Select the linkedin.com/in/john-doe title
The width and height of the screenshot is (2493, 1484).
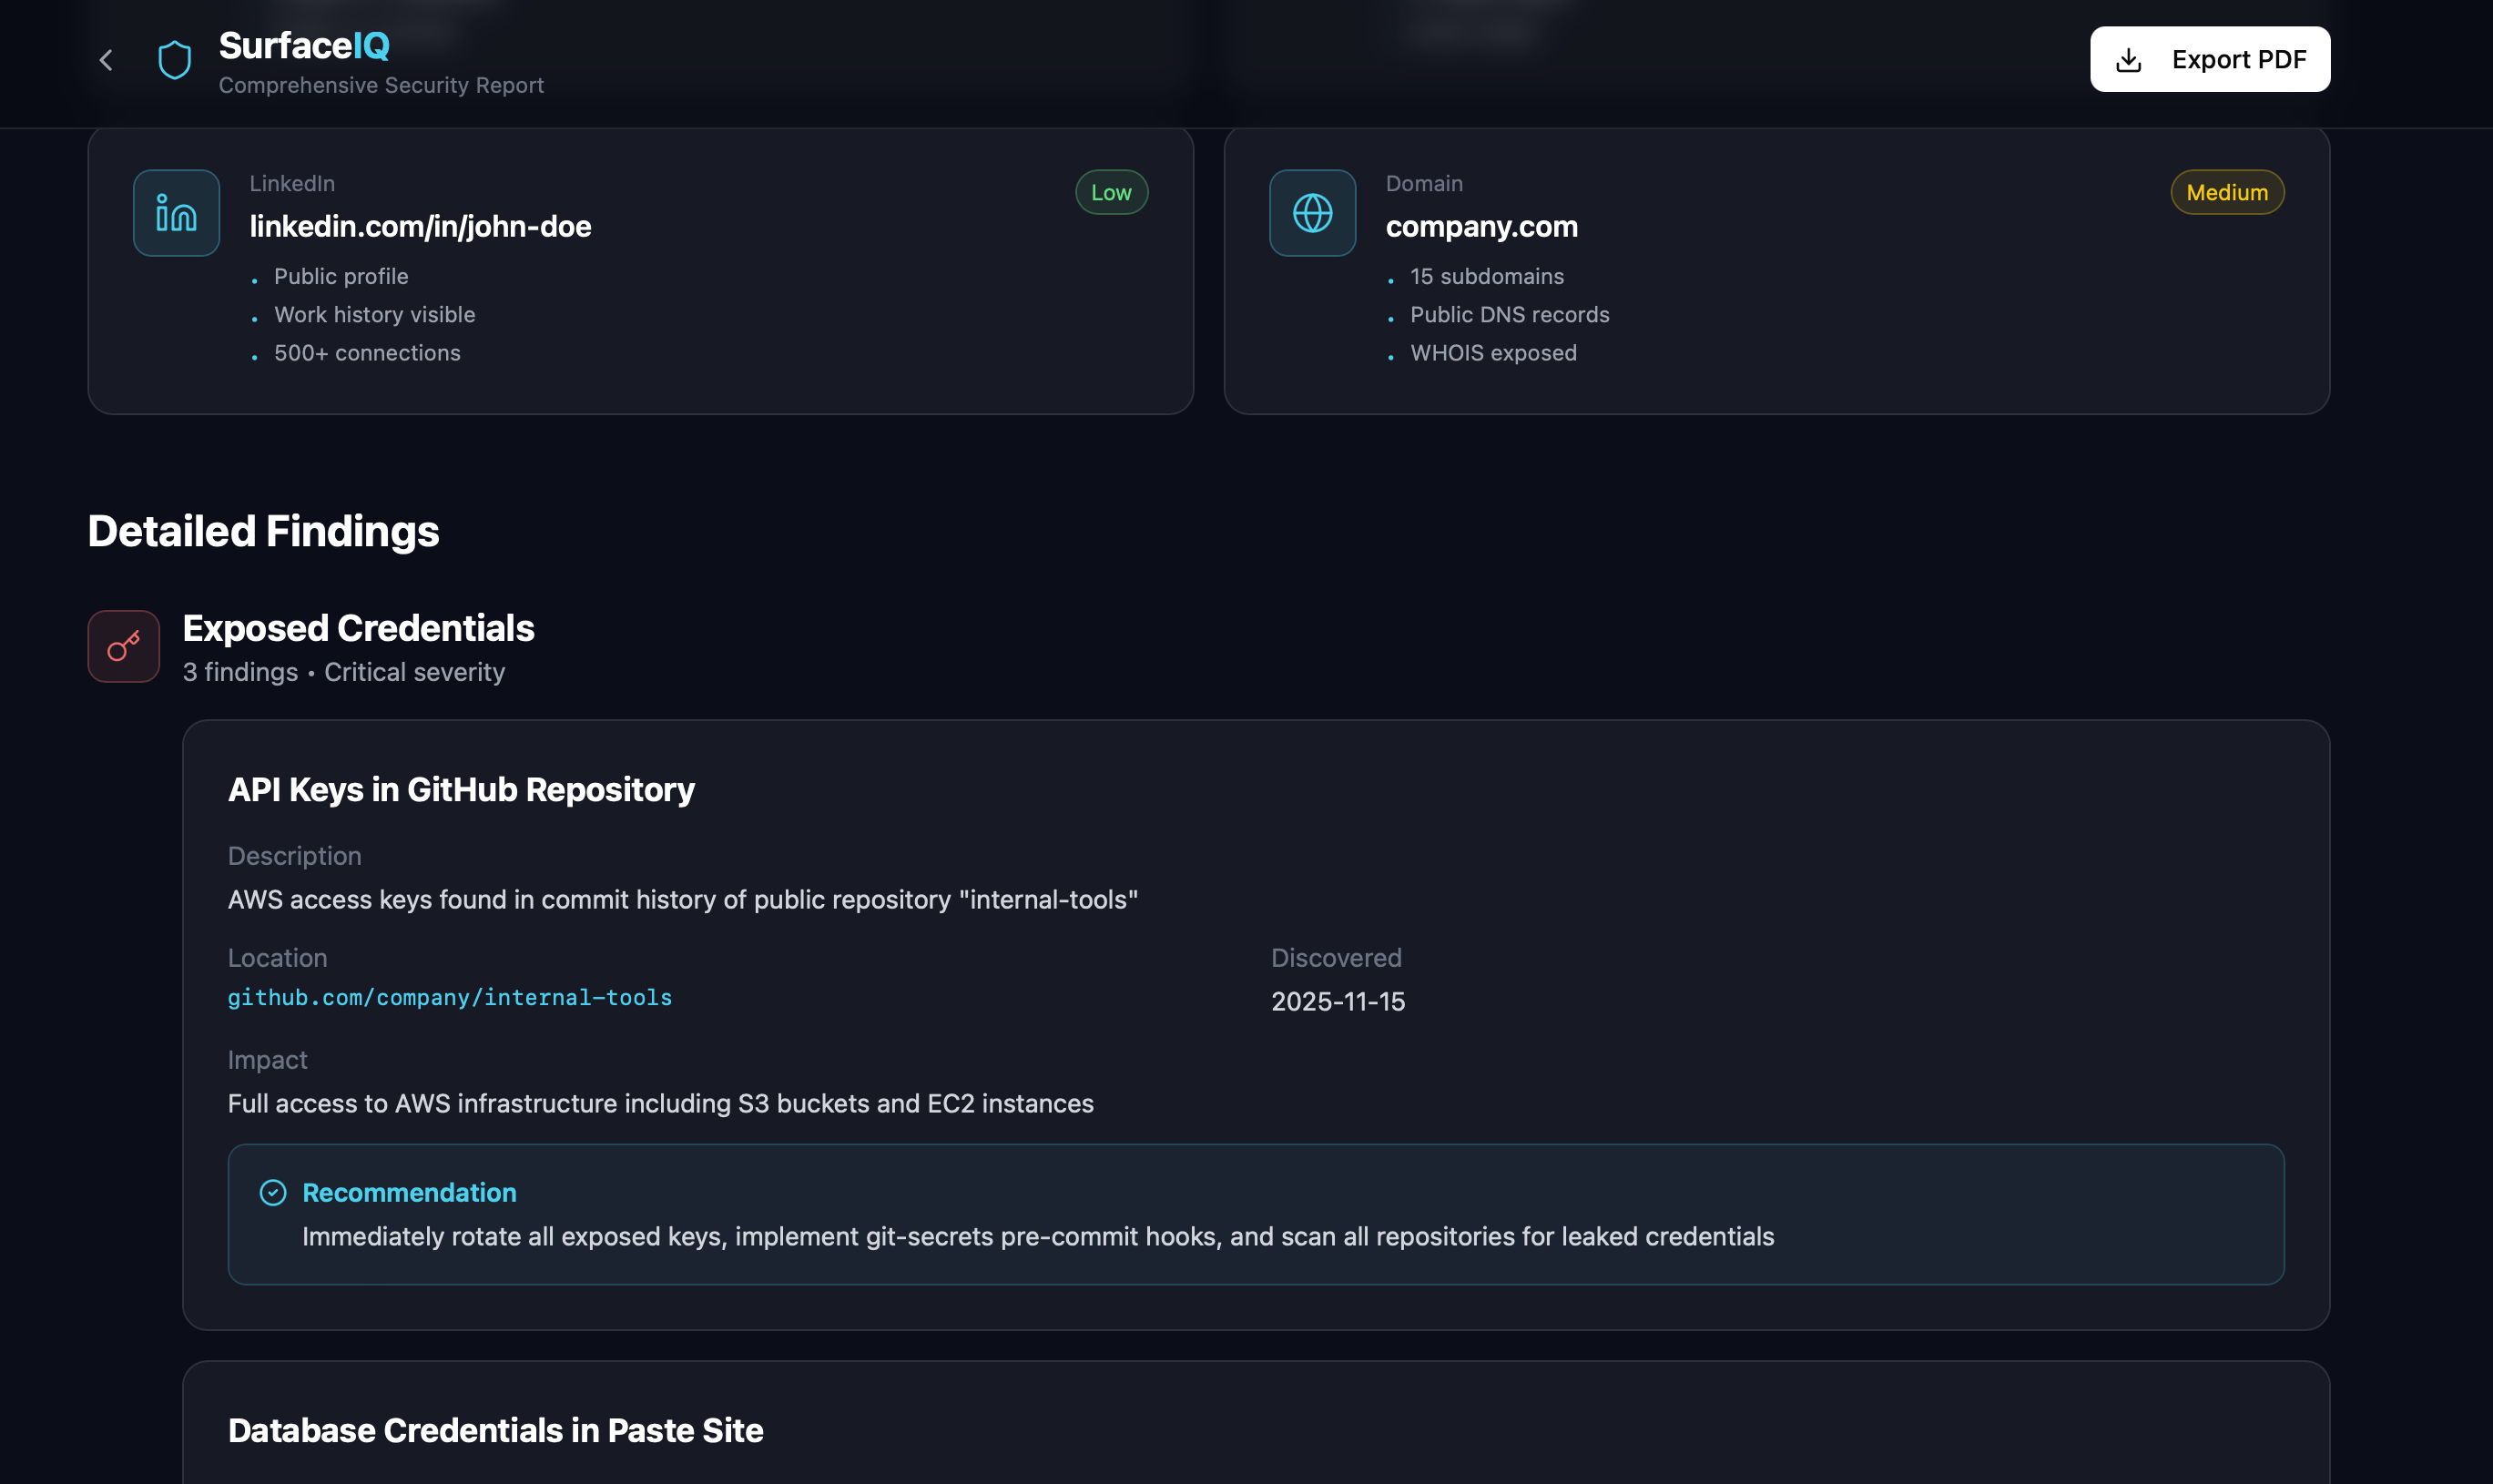pos(420,227)
